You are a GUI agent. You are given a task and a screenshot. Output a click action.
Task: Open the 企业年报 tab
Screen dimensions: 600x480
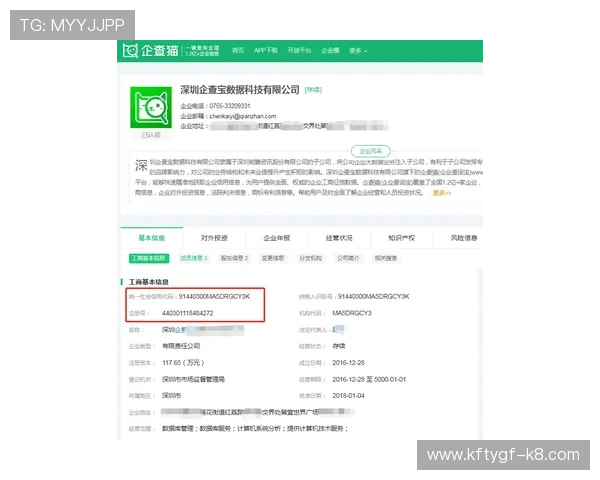277,238
